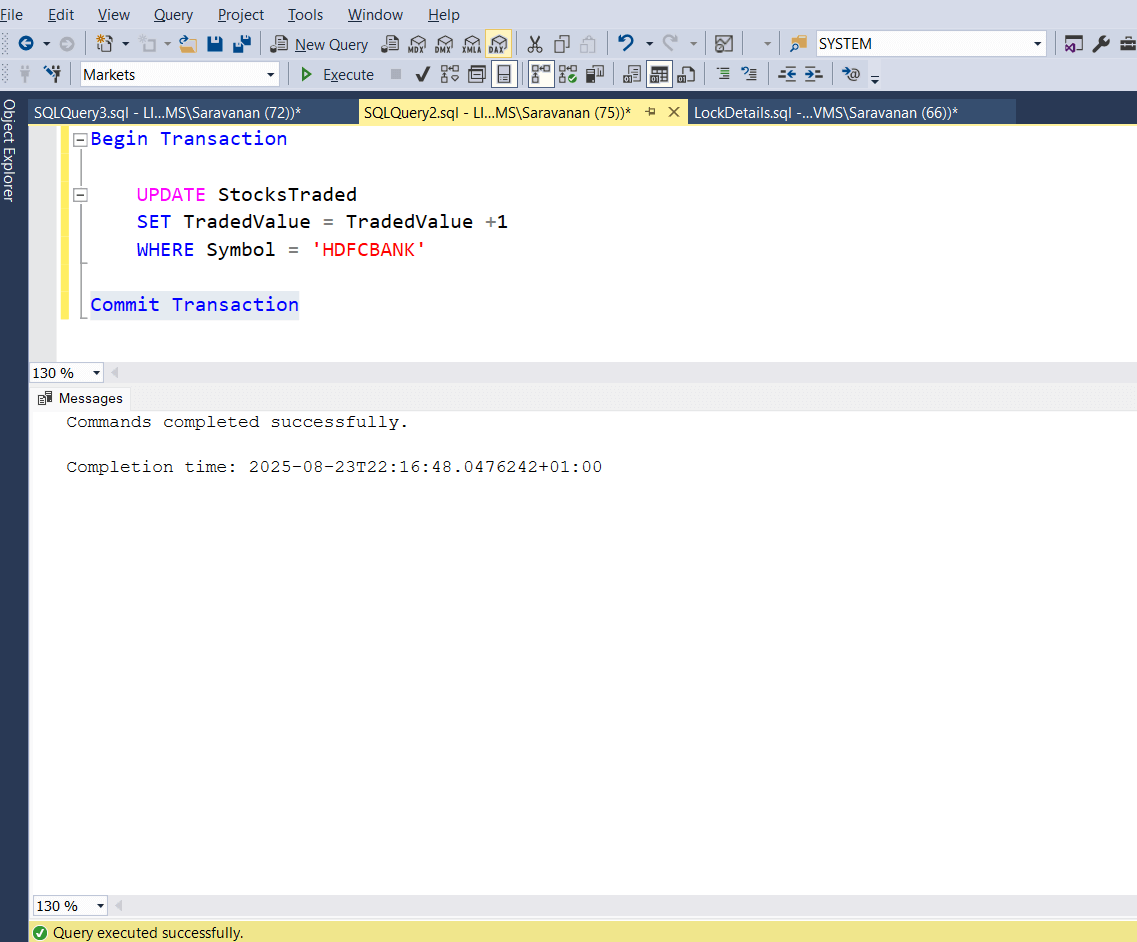Open the Window menu
Viewport: 1137px width, 942px height.
pos(375,15)
